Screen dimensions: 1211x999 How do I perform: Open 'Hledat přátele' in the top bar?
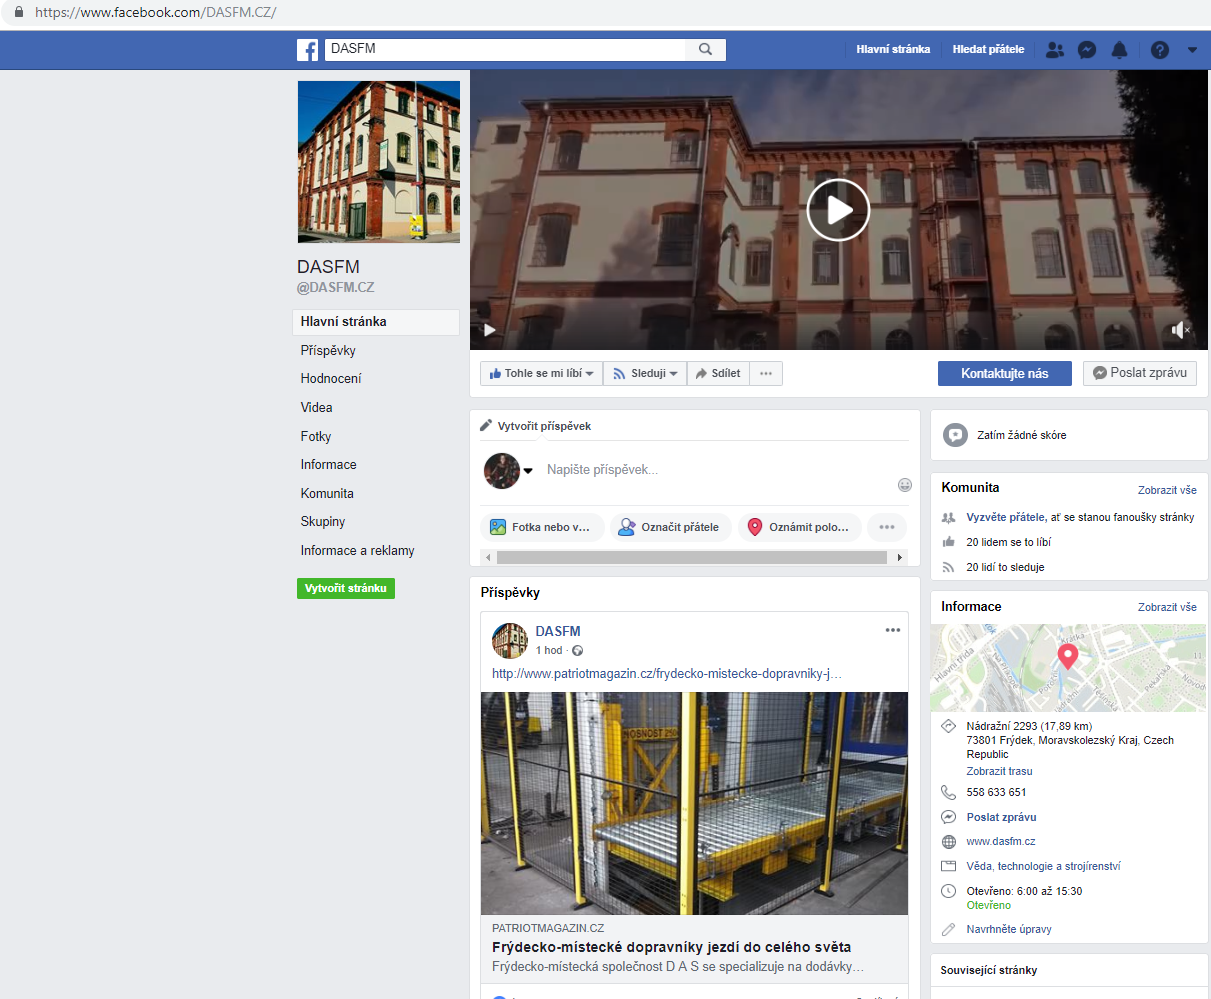988,49
